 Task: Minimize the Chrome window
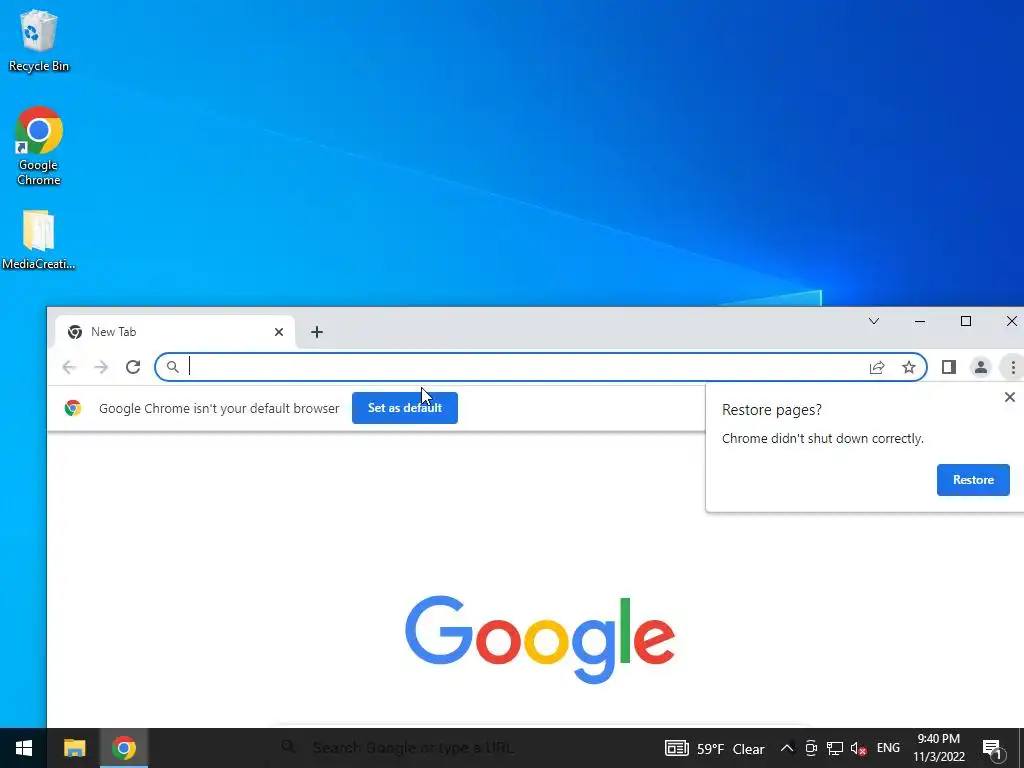click(920, 321)
